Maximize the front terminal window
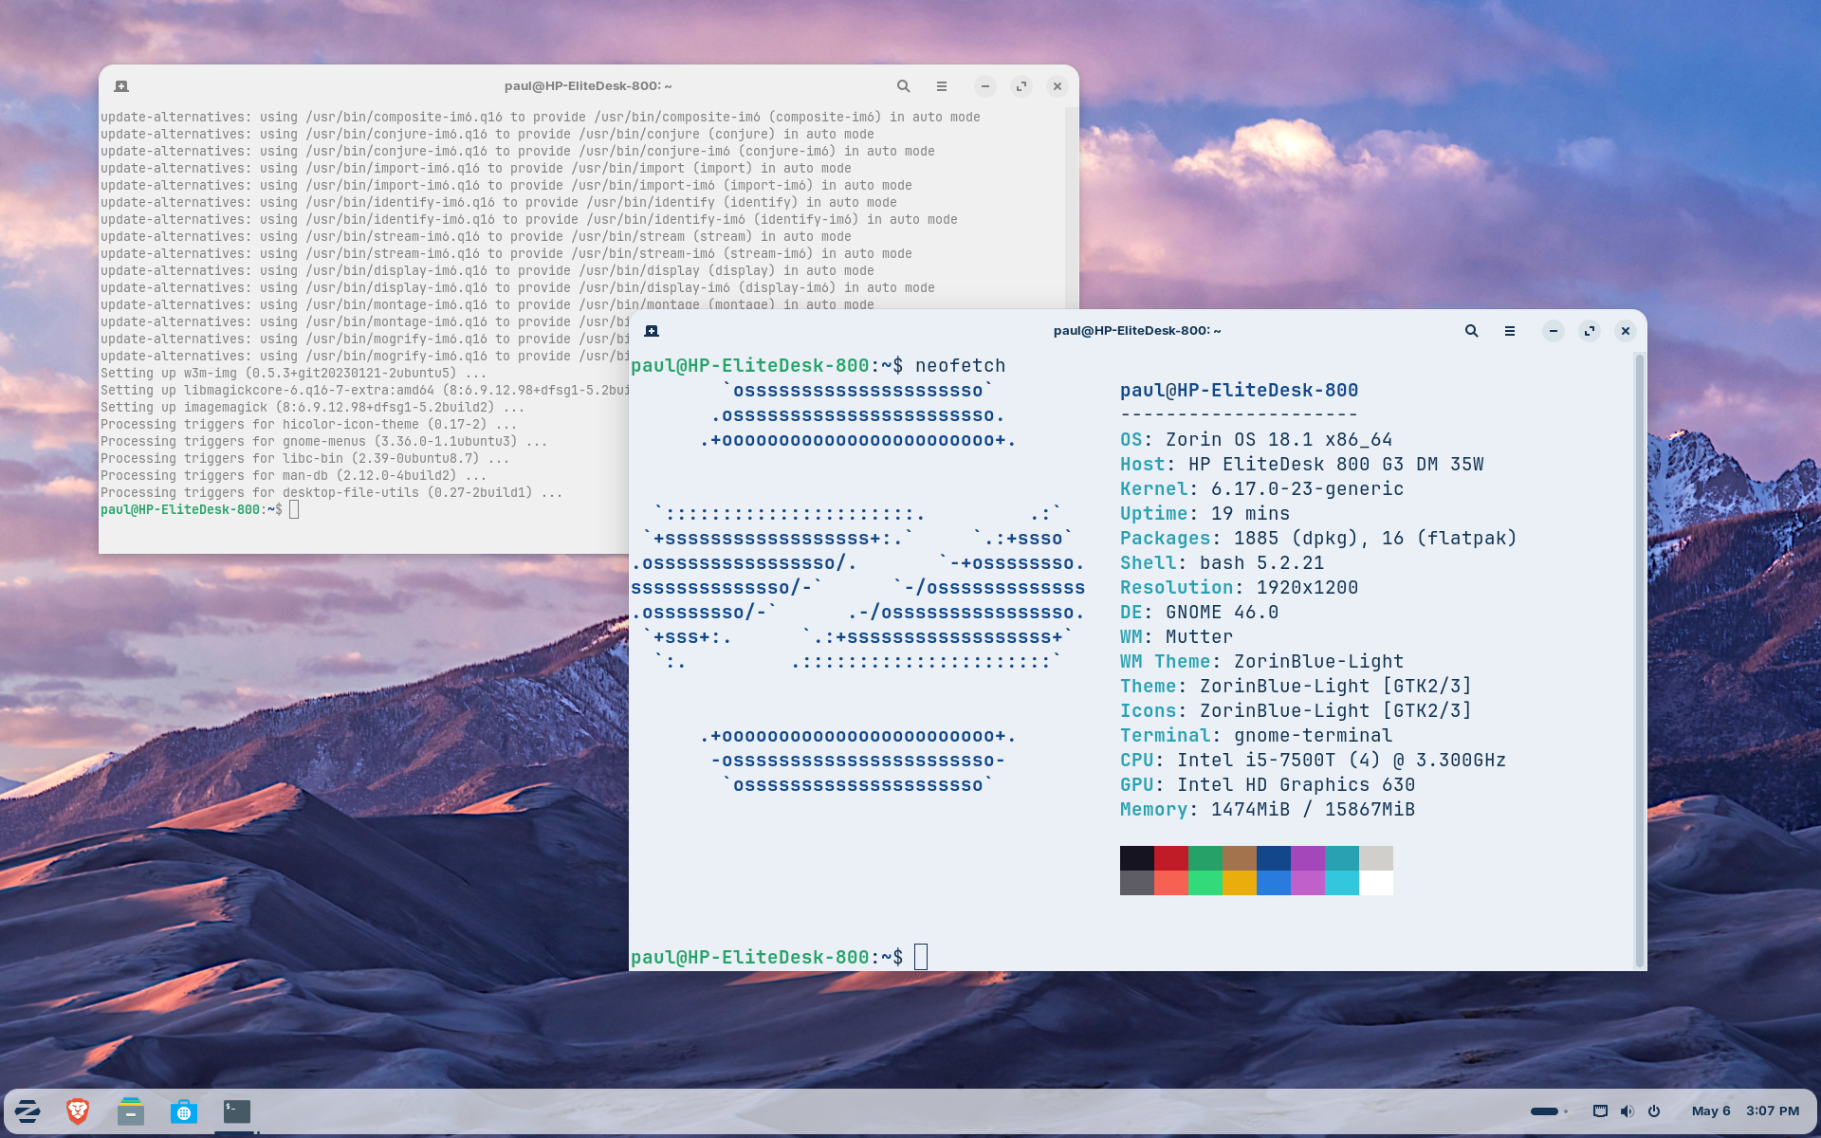Screen dimensions: 1821x1138 pyautogui.click(x=1589, y=331)
